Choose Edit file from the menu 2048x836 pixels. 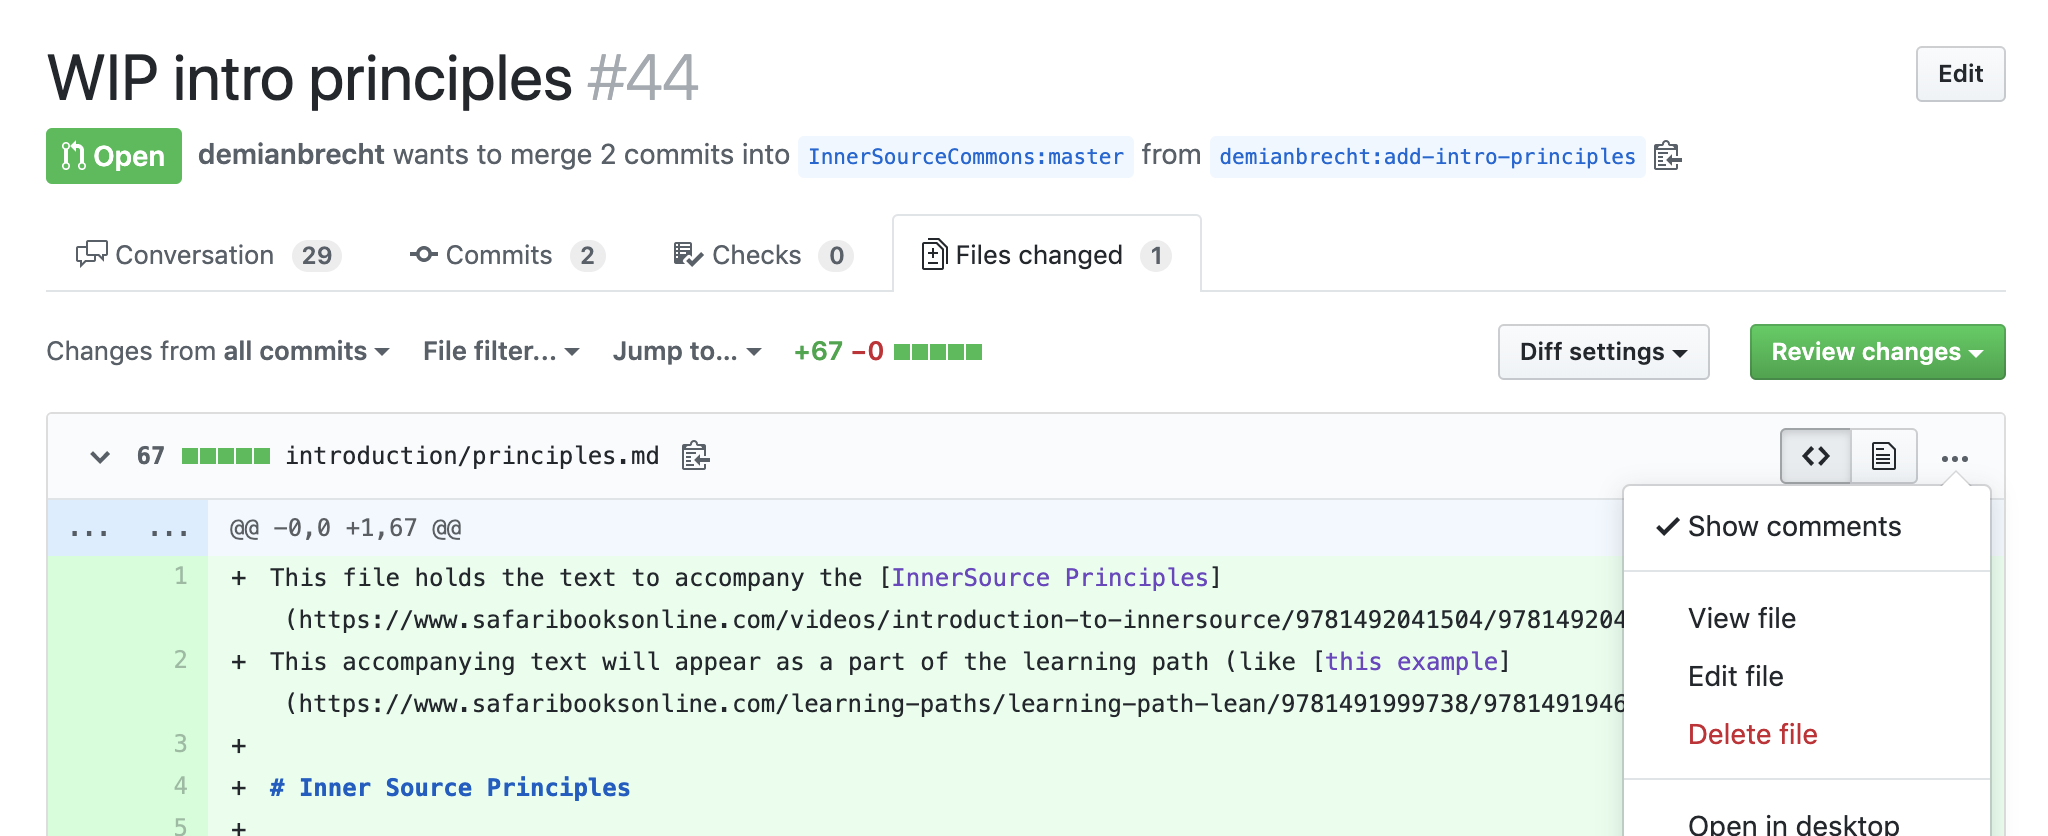coord(1735,676)
